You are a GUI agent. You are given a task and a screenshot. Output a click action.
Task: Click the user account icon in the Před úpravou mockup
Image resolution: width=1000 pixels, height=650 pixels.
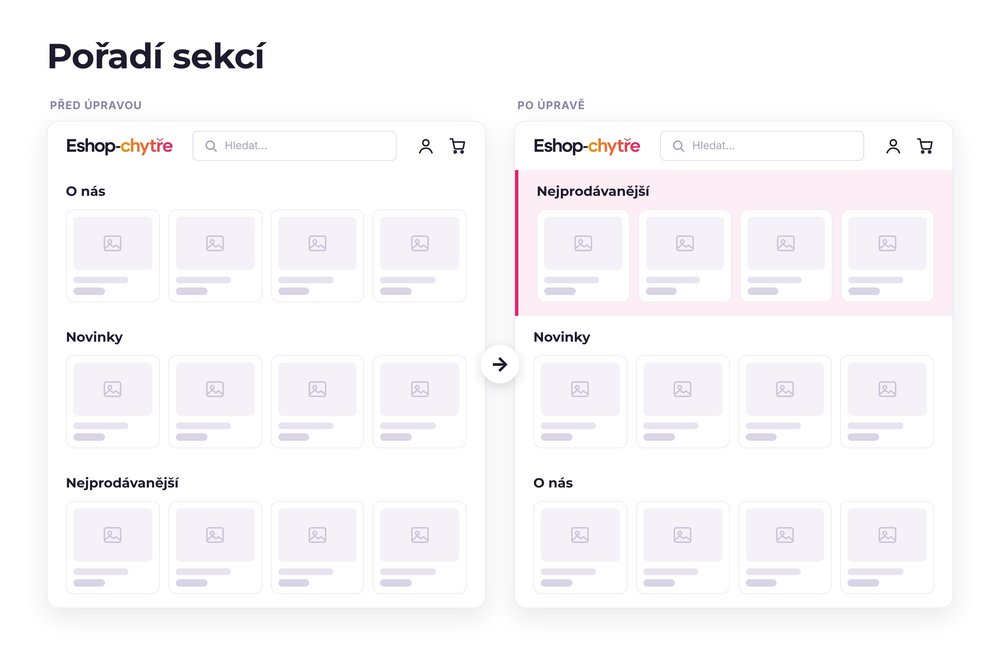(425, 146)
